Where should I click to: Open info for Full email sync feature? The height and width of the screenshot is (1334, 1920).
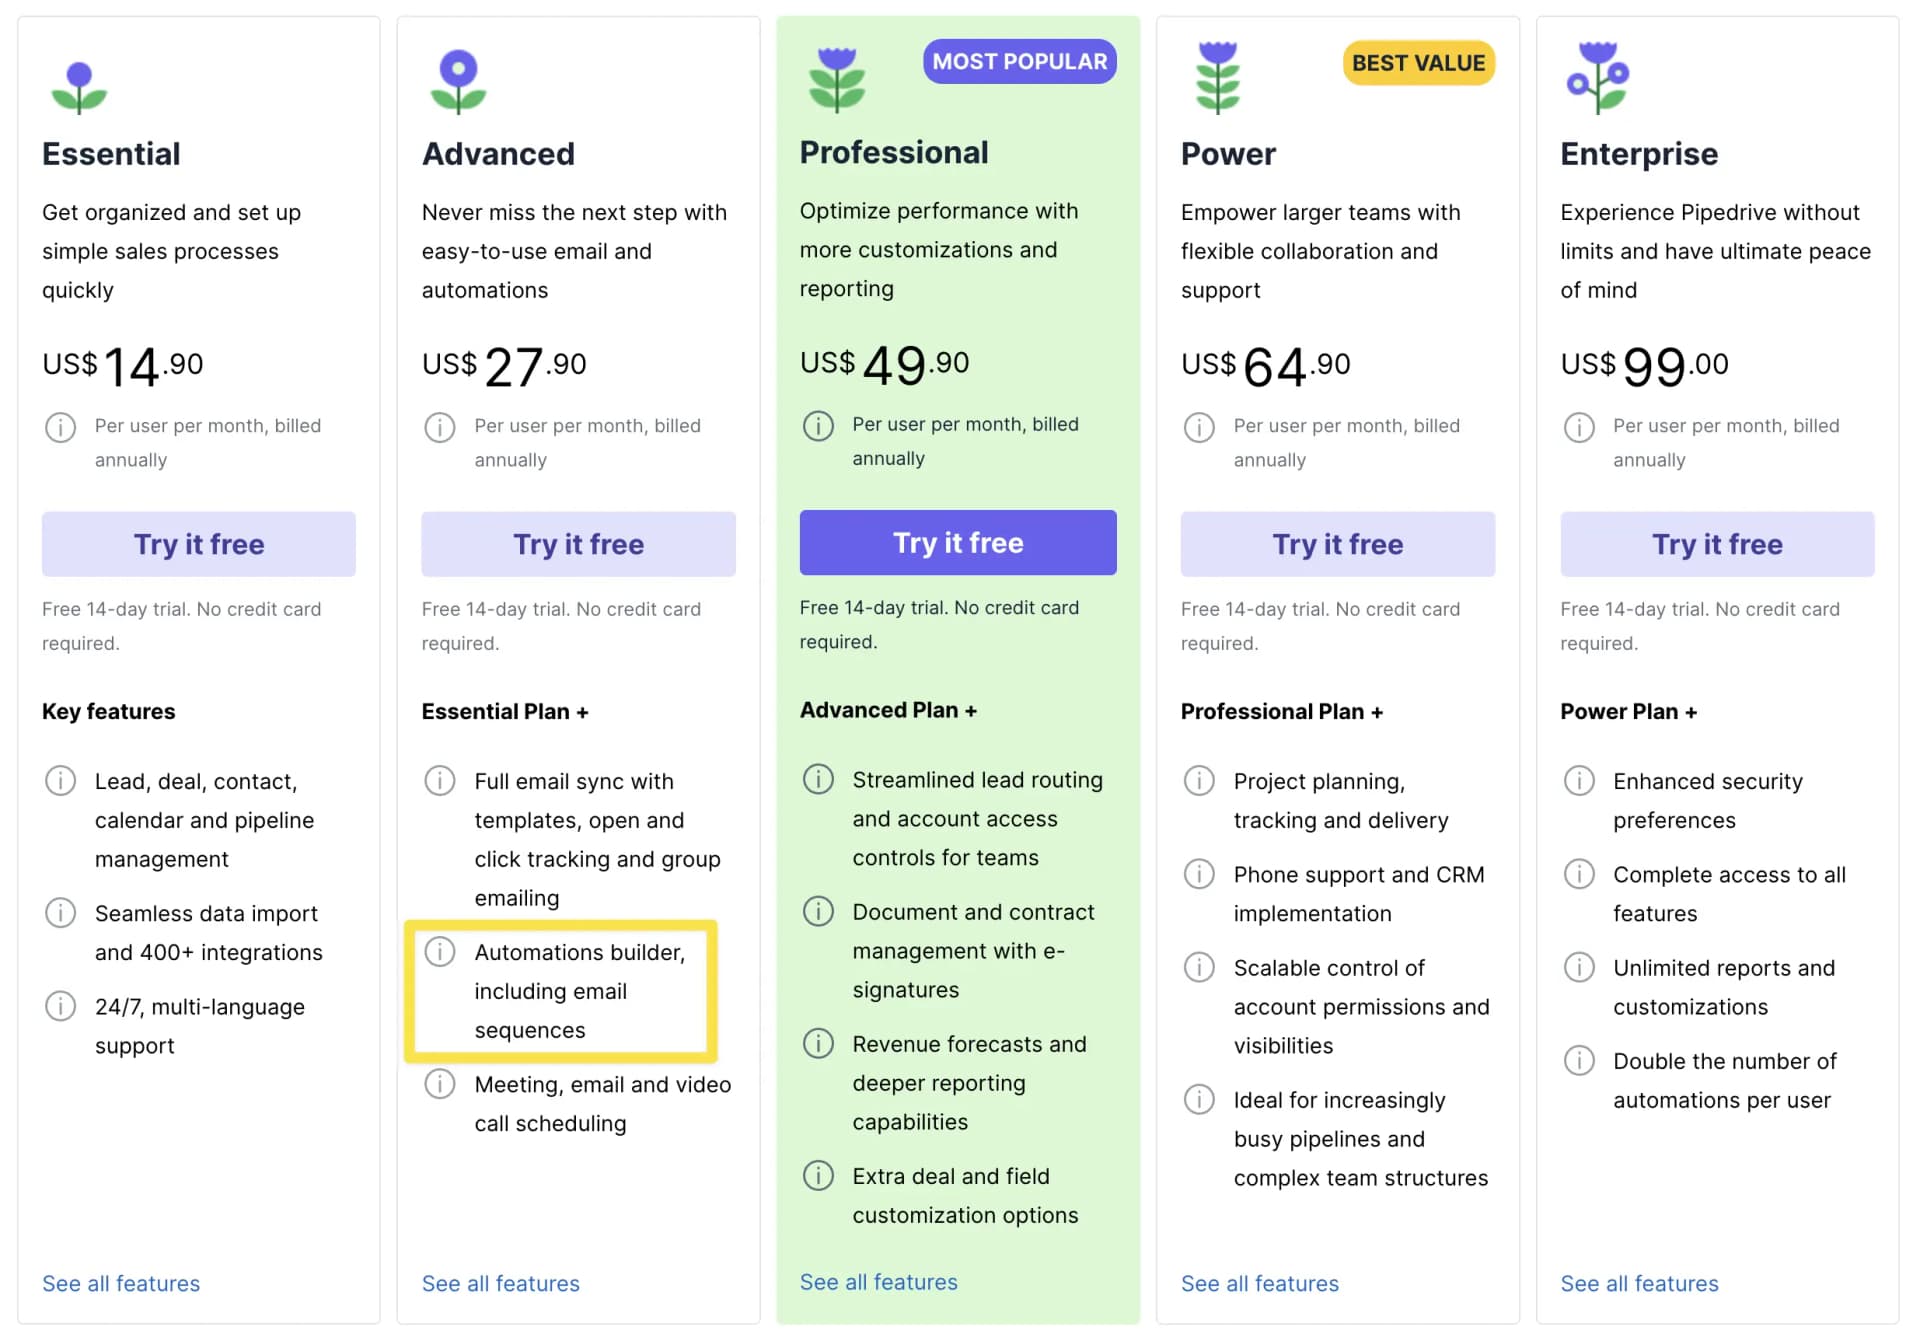click(440, 780)
